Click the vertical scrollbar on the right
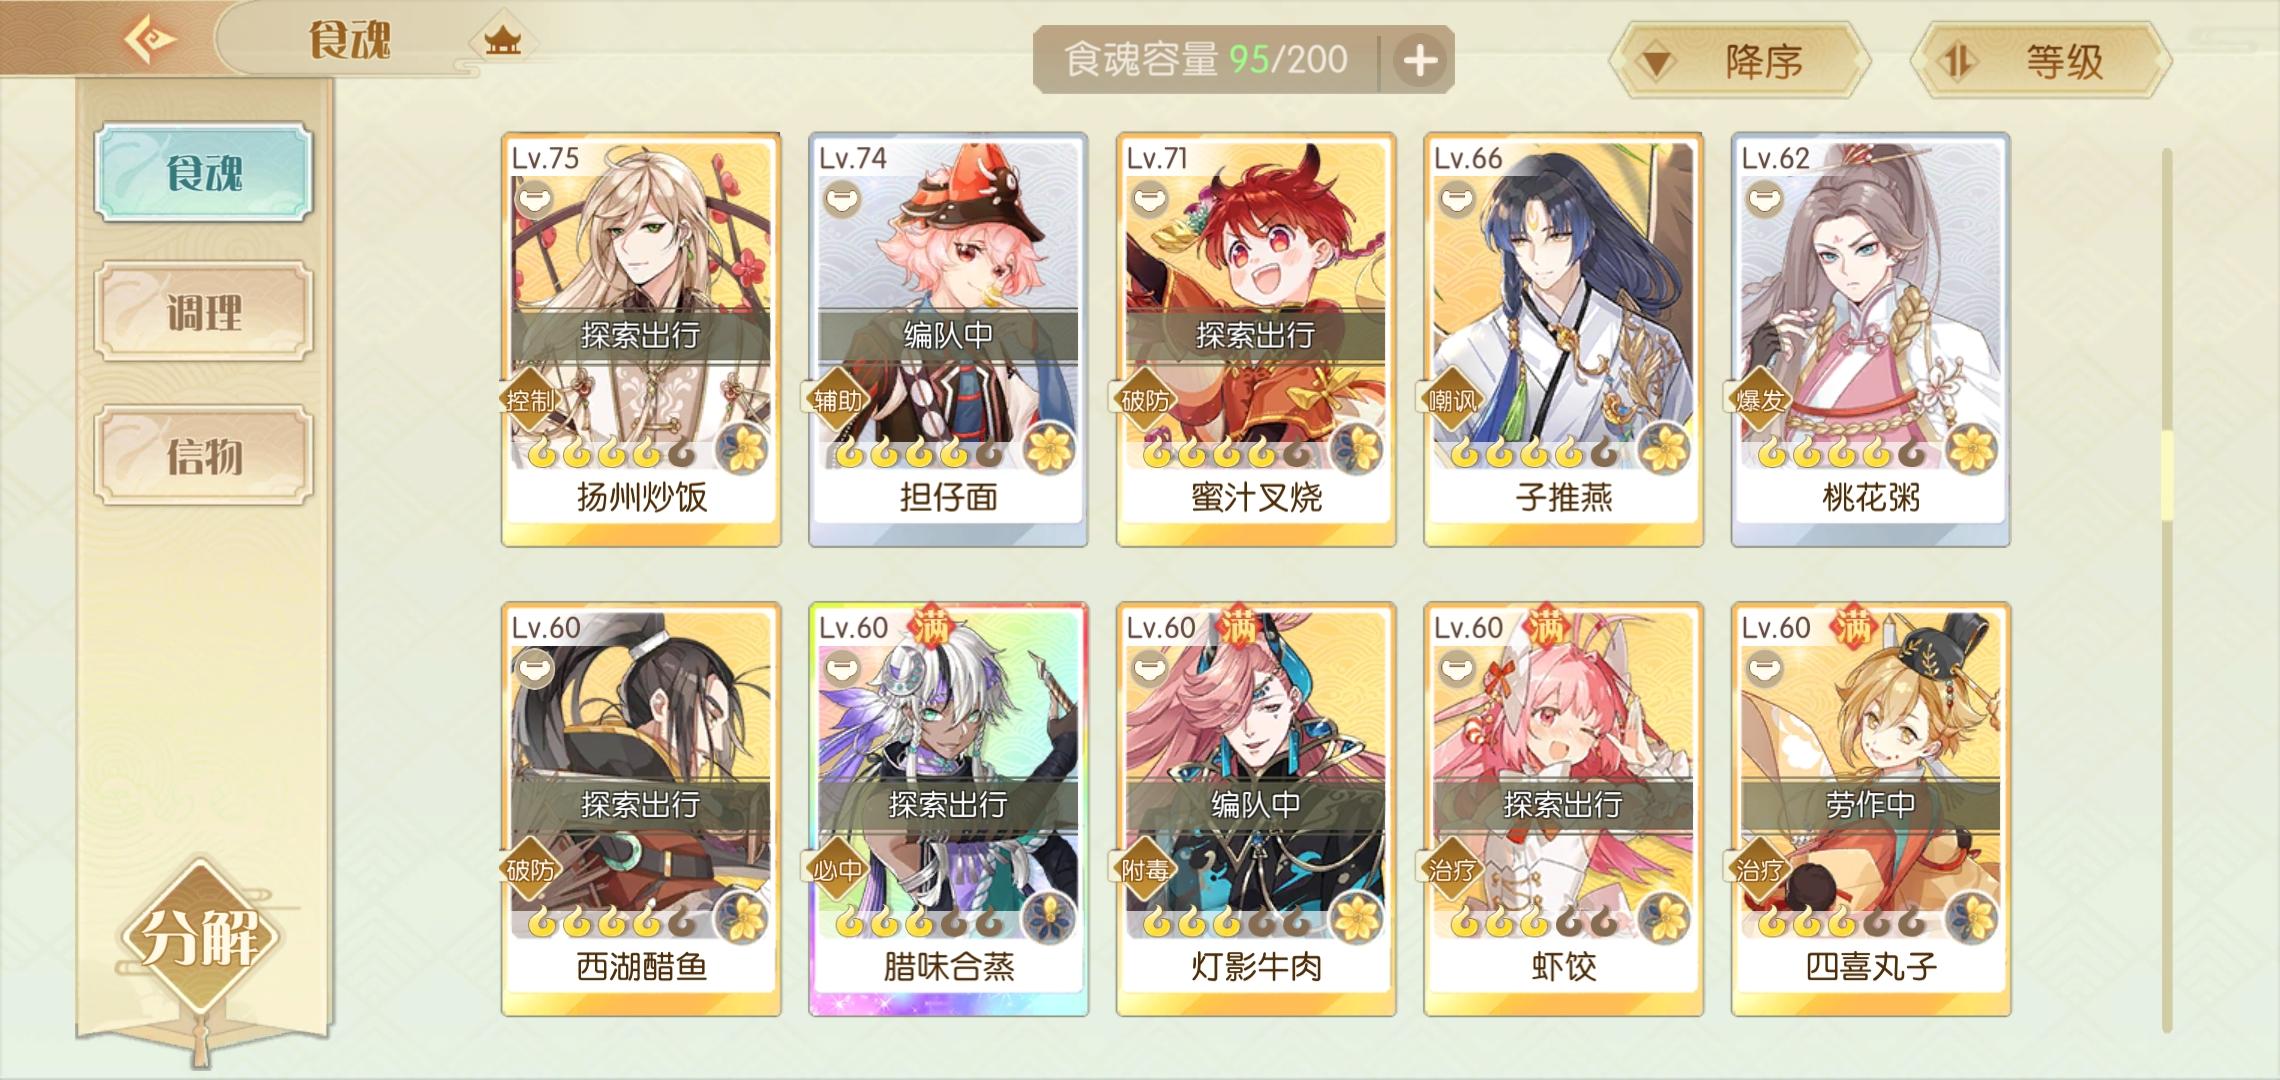Image resolution: width=2280 pixels, height=1080 pixels. point(2167,590)
